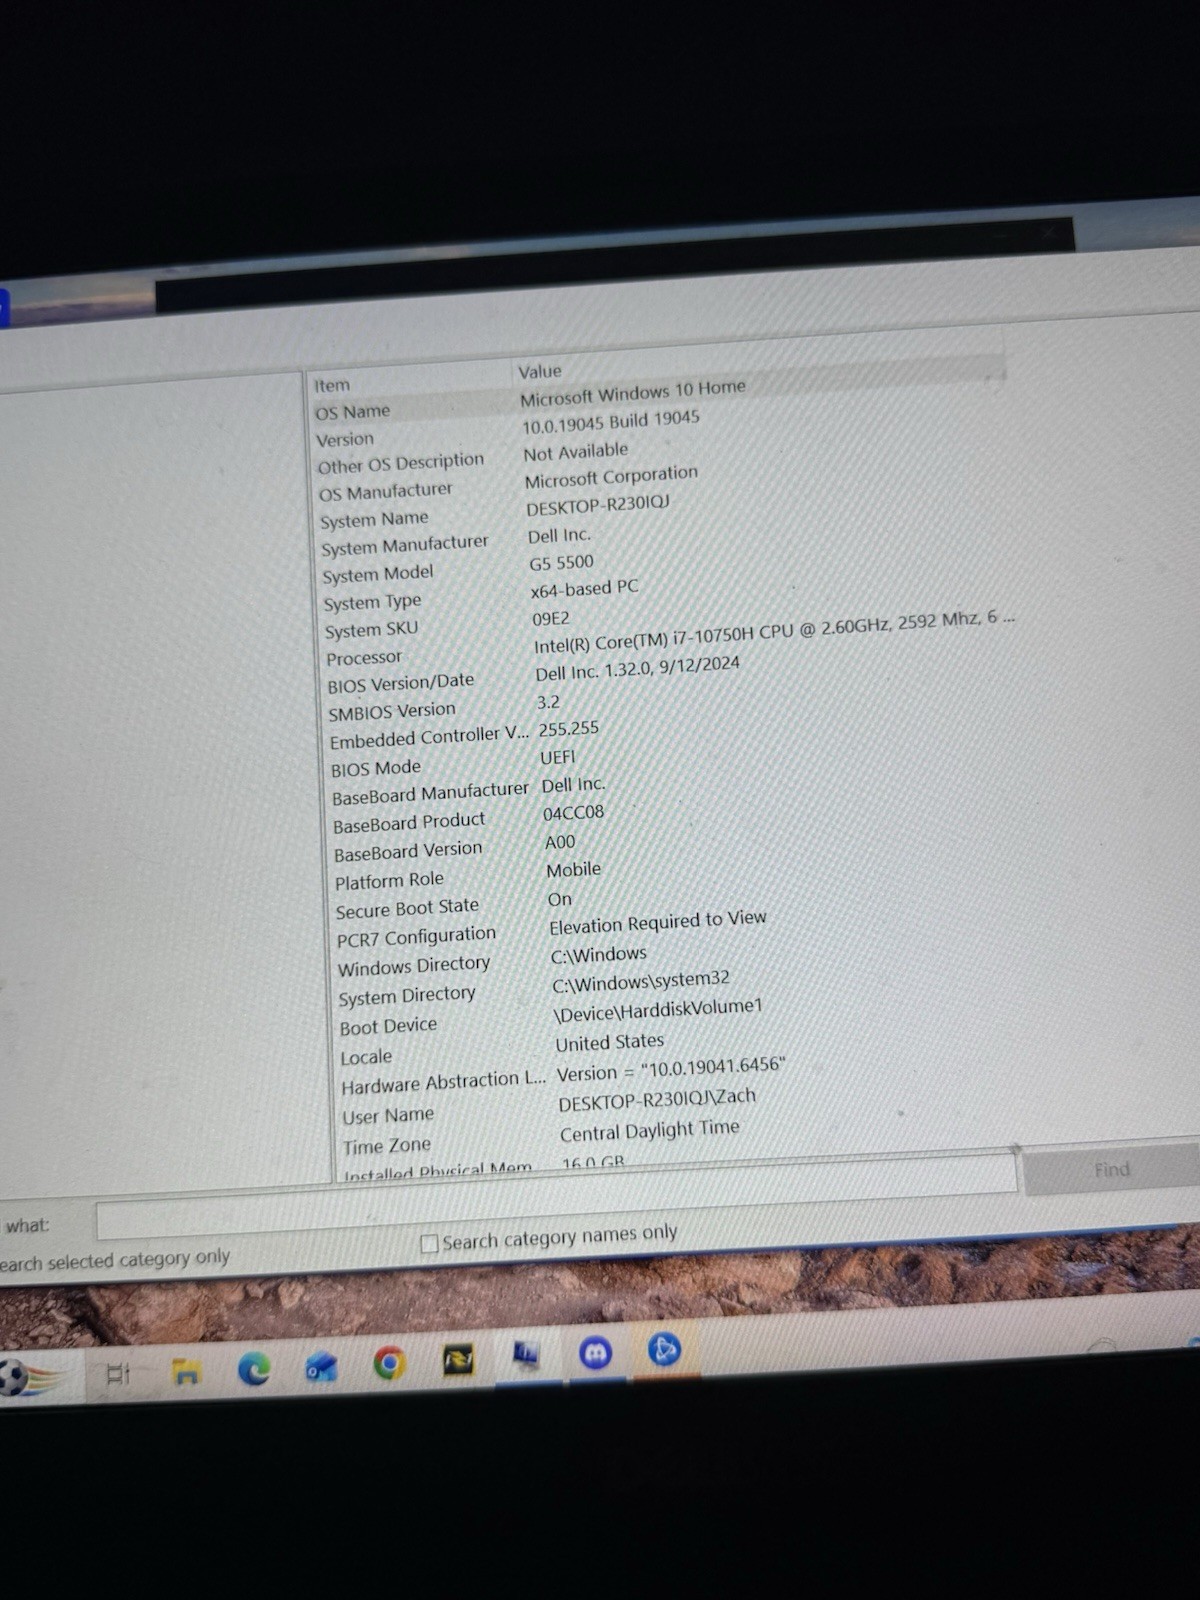Open Battle.net from the taskbar
The height and width of the screenshot is (1600, 1200).
click(664, 1350)
